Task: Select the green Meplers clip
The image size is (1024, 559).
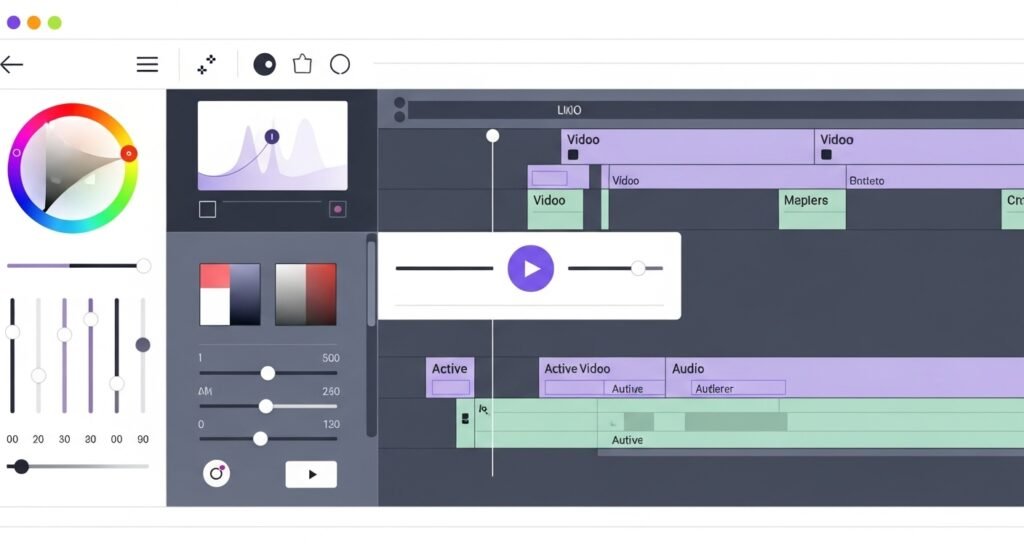Action: pyautogui.click(x=812, y=209)
